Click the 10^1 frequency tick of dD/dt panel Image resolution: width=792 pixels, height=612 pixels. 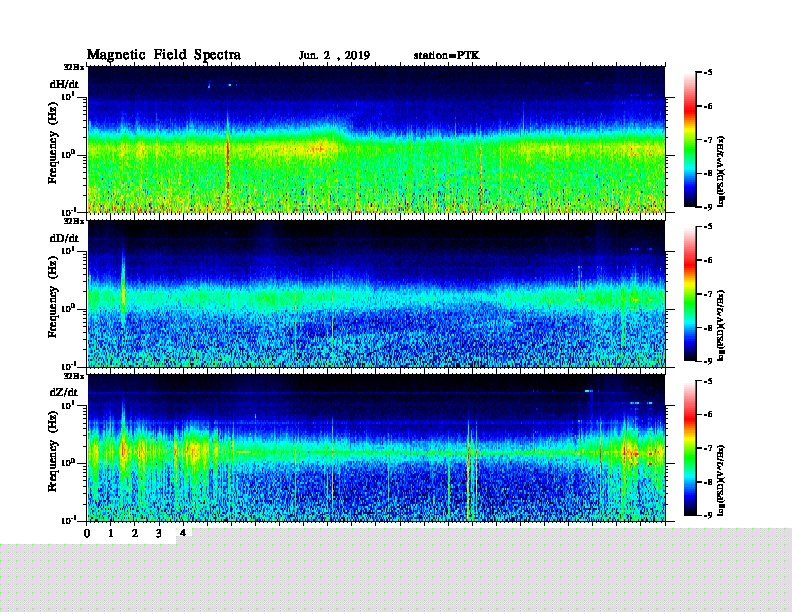(68, 250)
